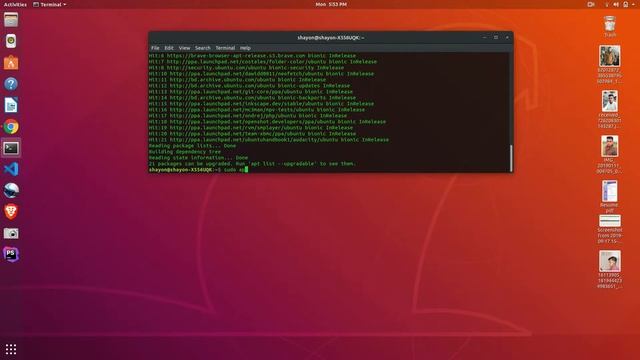Click the bionic-backports Hit line
The image size is (640, 360).
coord(252,98)
